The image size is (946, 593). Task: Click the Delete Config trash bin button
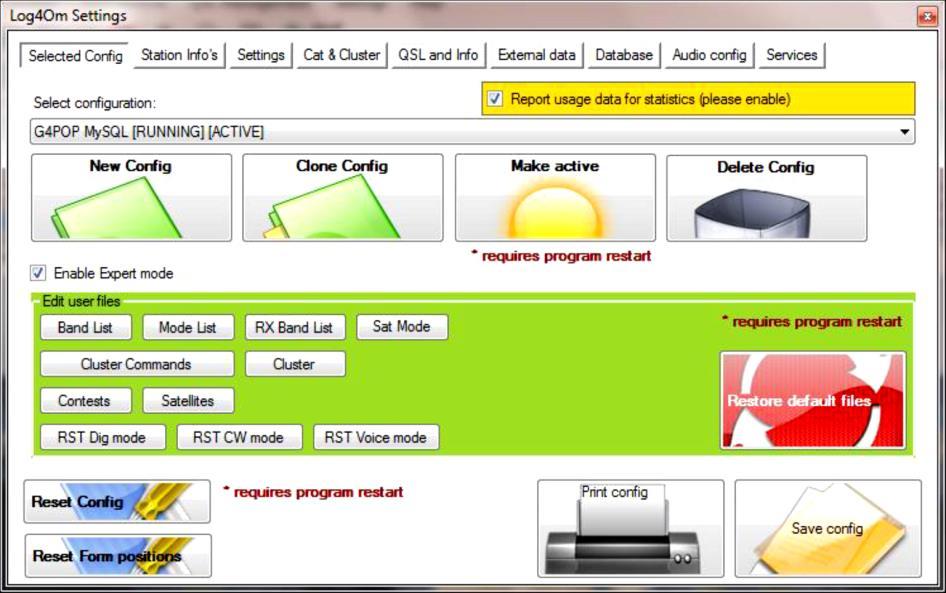pos(766,198)
